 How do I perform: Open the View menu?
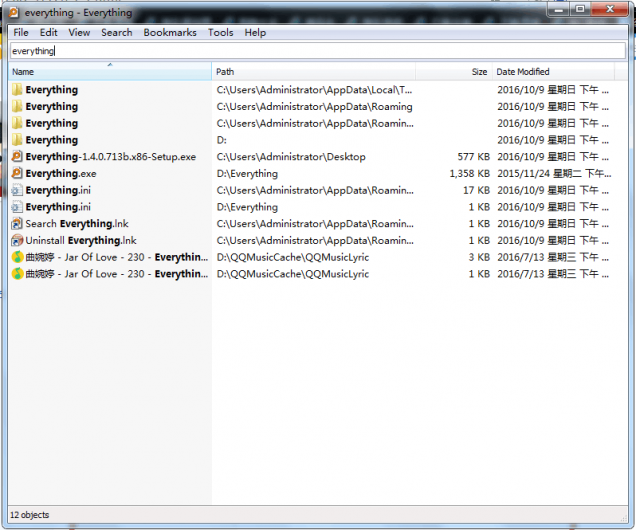(x=79, y=32)
